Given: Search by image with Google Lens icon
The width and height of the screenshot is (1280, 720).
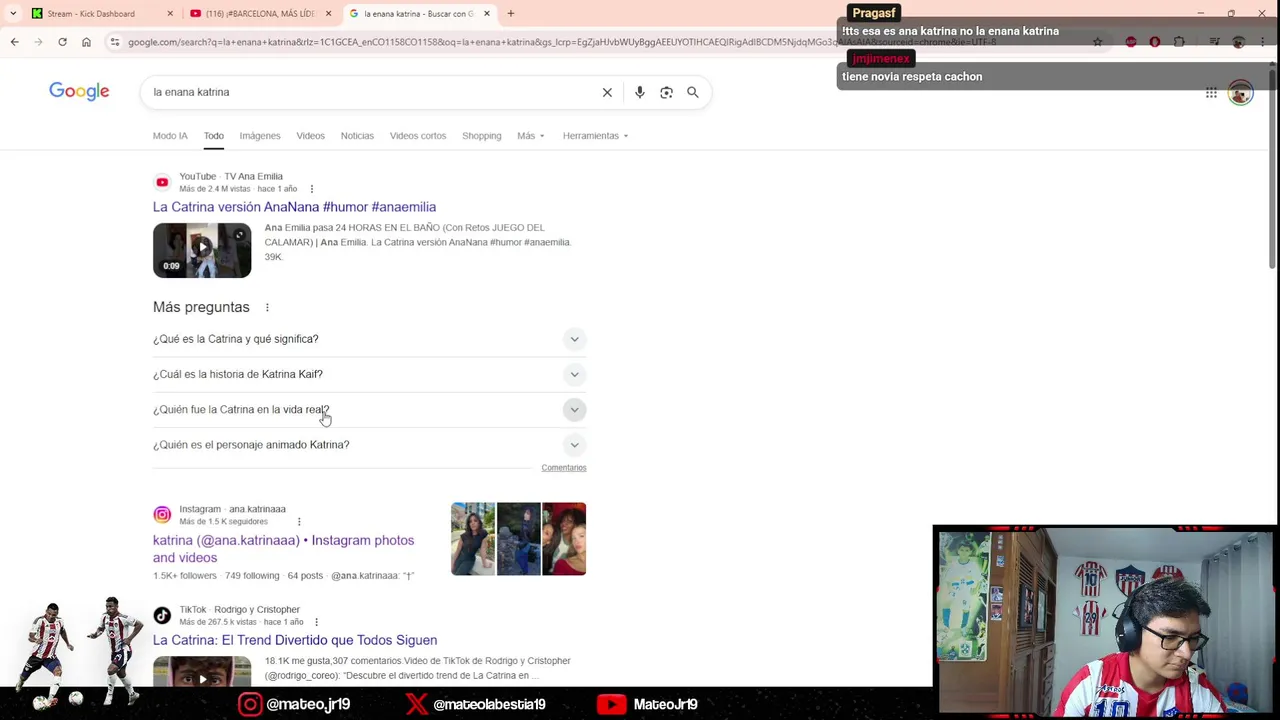Looking at the screenshot, I should coord(666,92).
